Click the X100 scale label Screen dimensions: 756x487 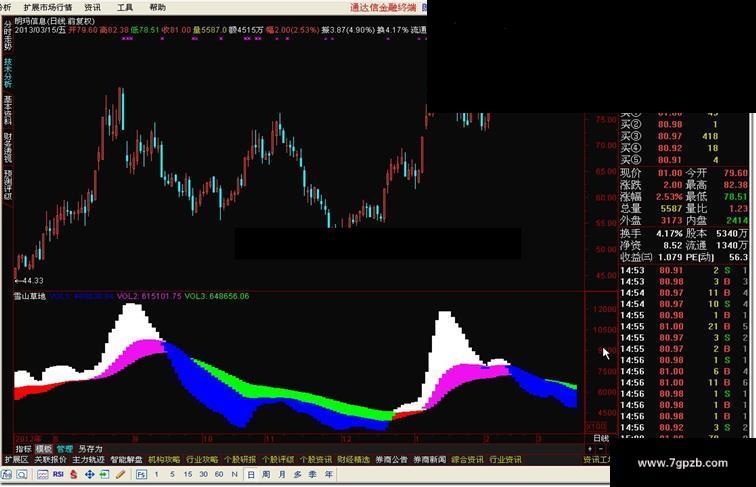point(596,426)
